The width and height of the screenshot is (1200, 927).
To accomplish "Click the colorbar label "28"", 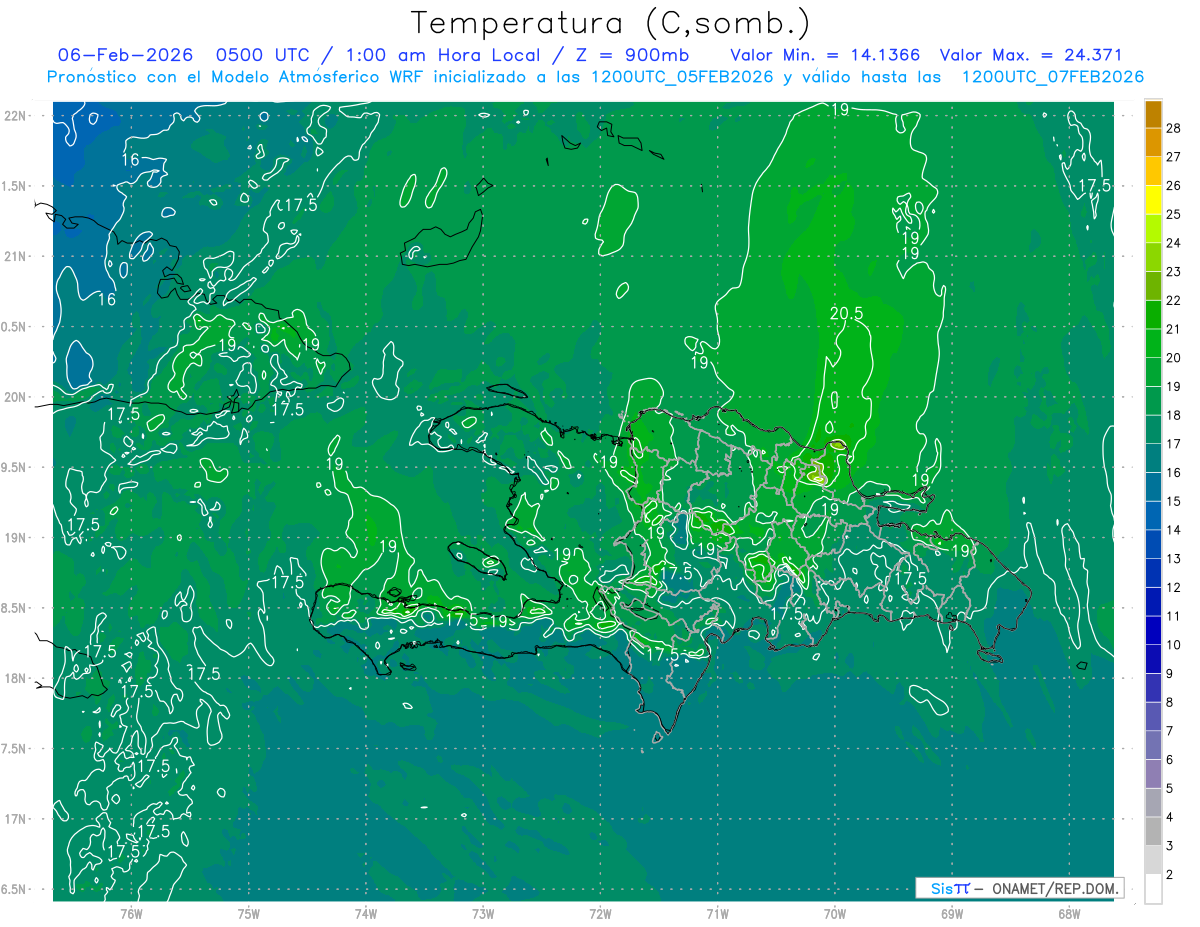I will (1174, 128).
